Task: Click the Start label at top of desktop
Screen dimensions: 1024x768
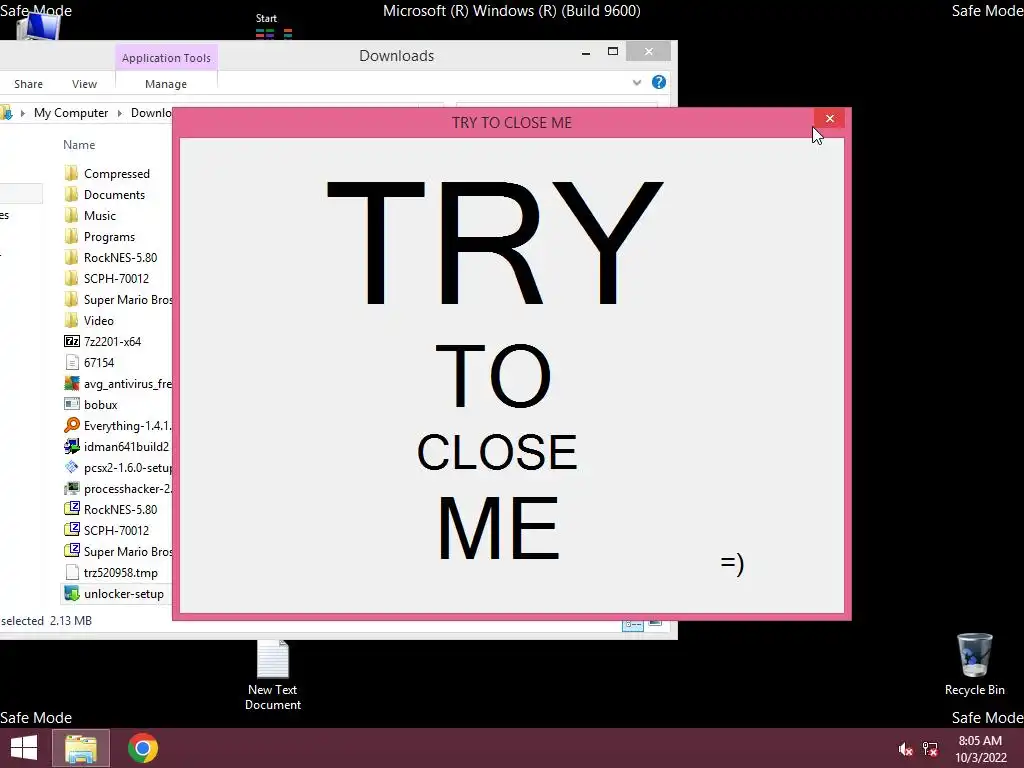Action: coord(266,18)
